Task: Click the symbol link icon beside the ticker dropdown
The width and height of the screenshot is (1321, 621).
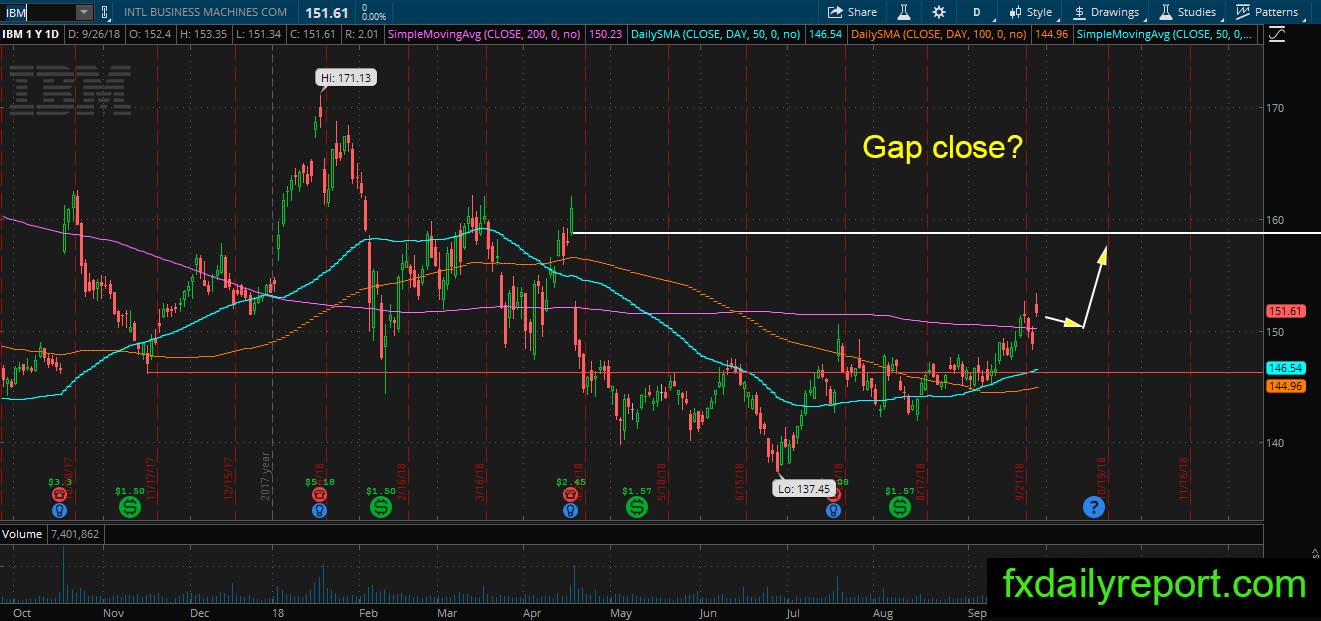Action: click(x=106, y=12)
